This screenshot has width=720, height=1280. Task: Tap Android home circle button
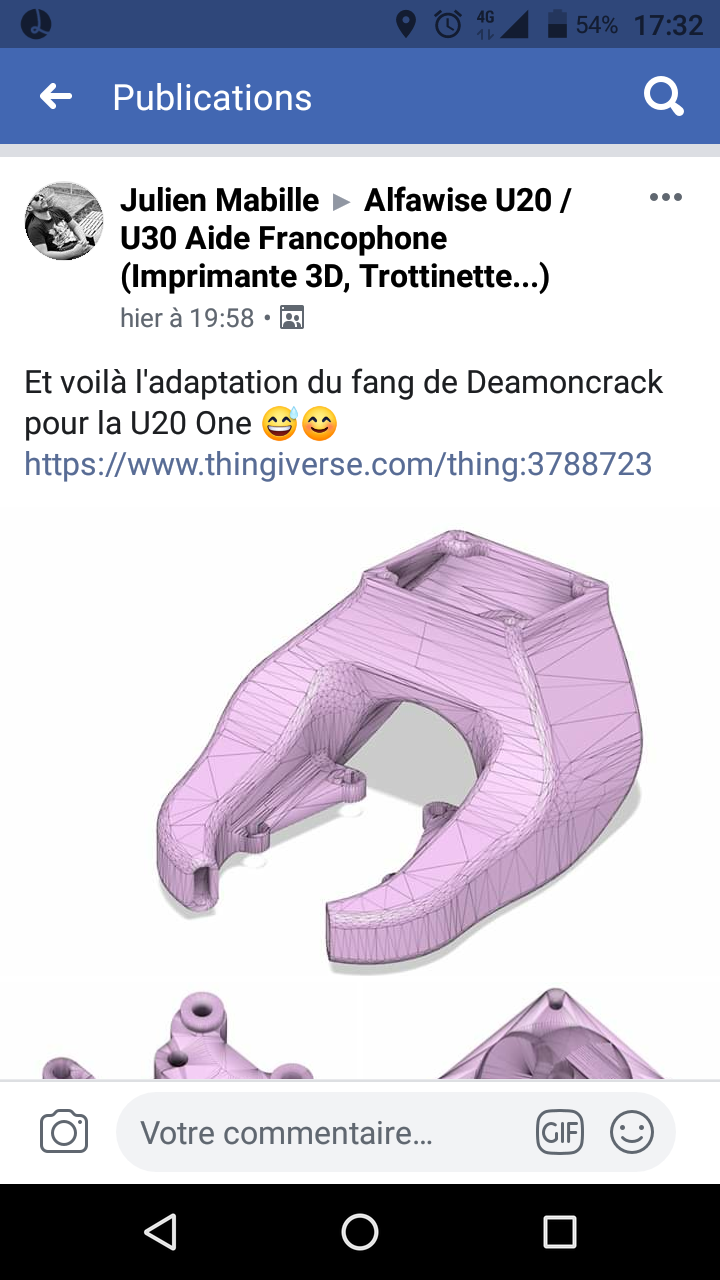click(x=360, y=1232)
